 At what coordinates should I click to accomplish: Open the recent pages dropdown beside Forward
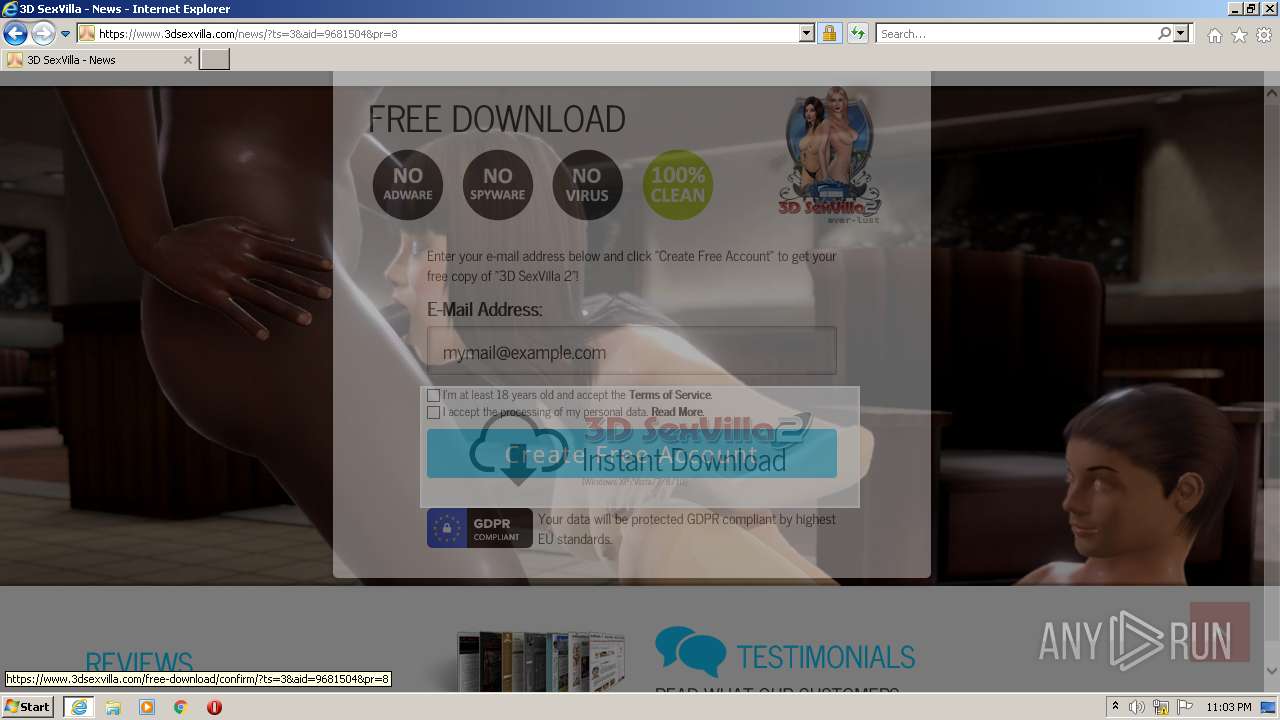point(65,34)
